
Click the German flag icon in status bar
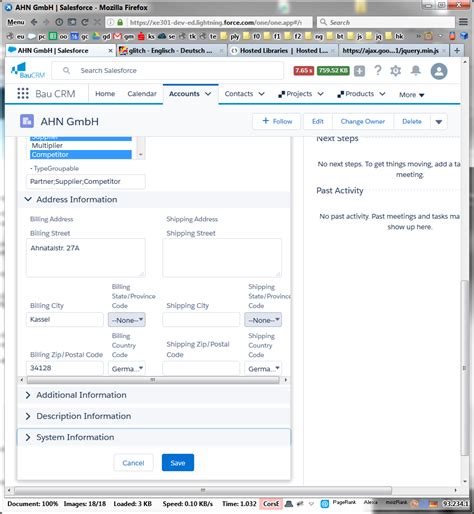click(x=433, y=504)
